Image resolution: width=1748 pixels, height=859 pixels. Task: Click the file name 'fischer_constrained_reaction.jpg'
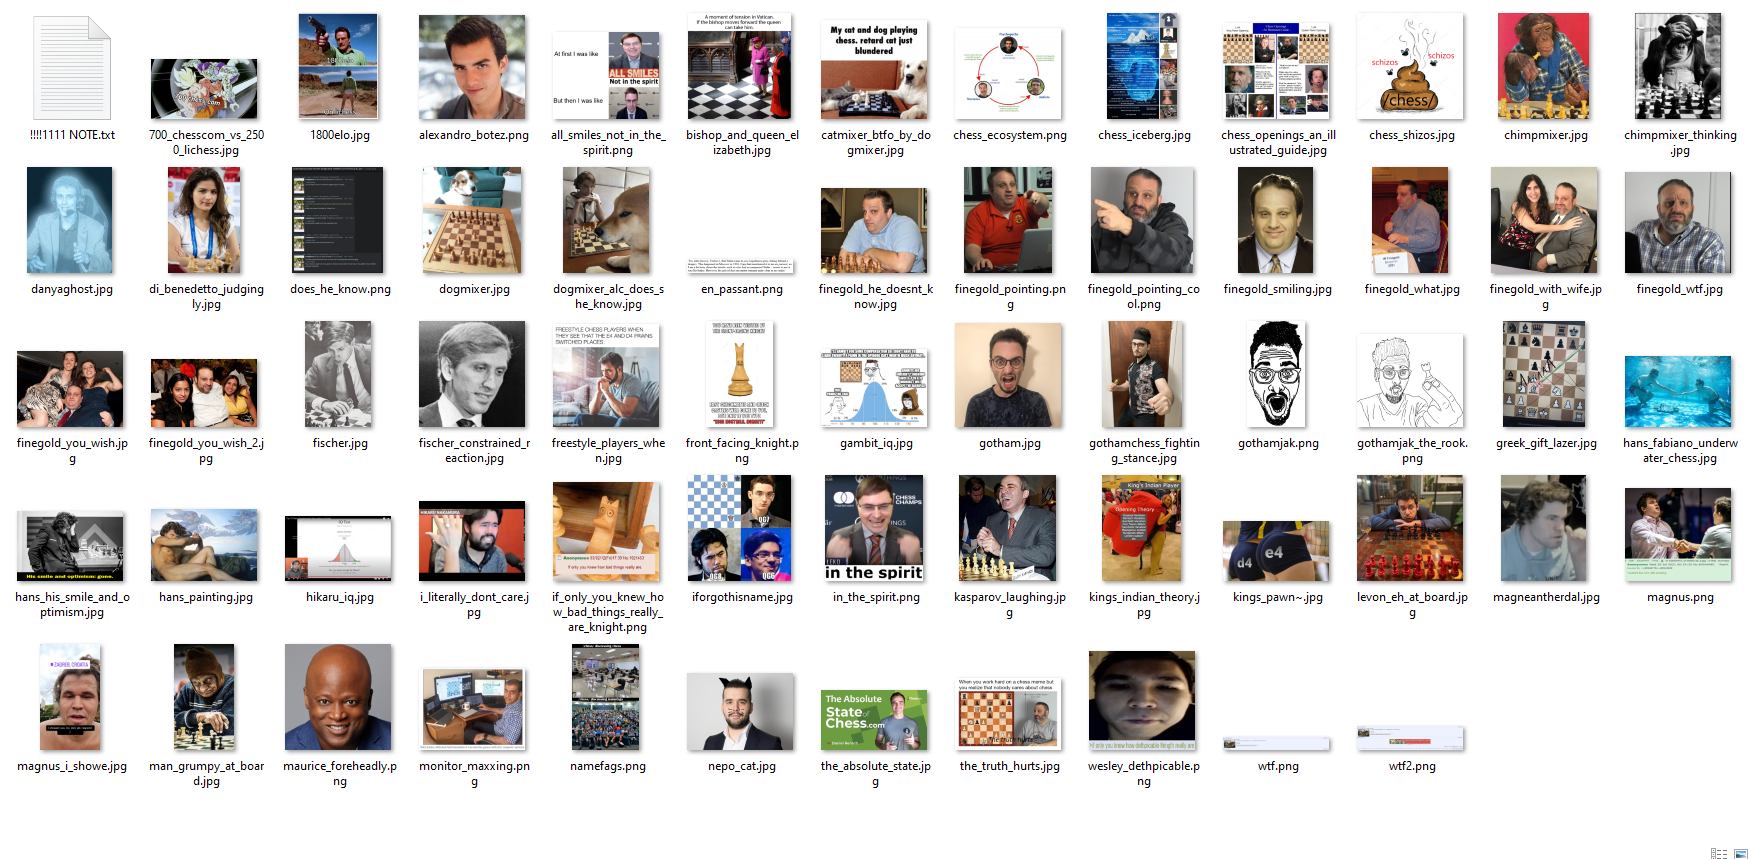tap(474, 451)
